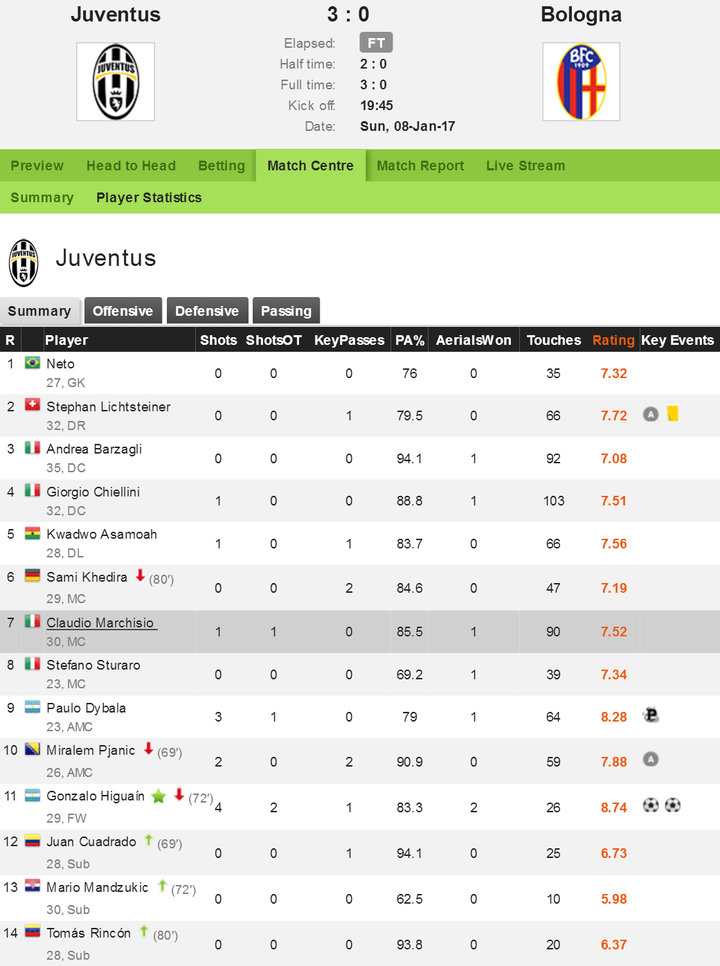The width and height of the screenshot is (720, 966).
Task: Switch to the Offensive stats tab
Action: pyautogui.click(x=123, y=310)
